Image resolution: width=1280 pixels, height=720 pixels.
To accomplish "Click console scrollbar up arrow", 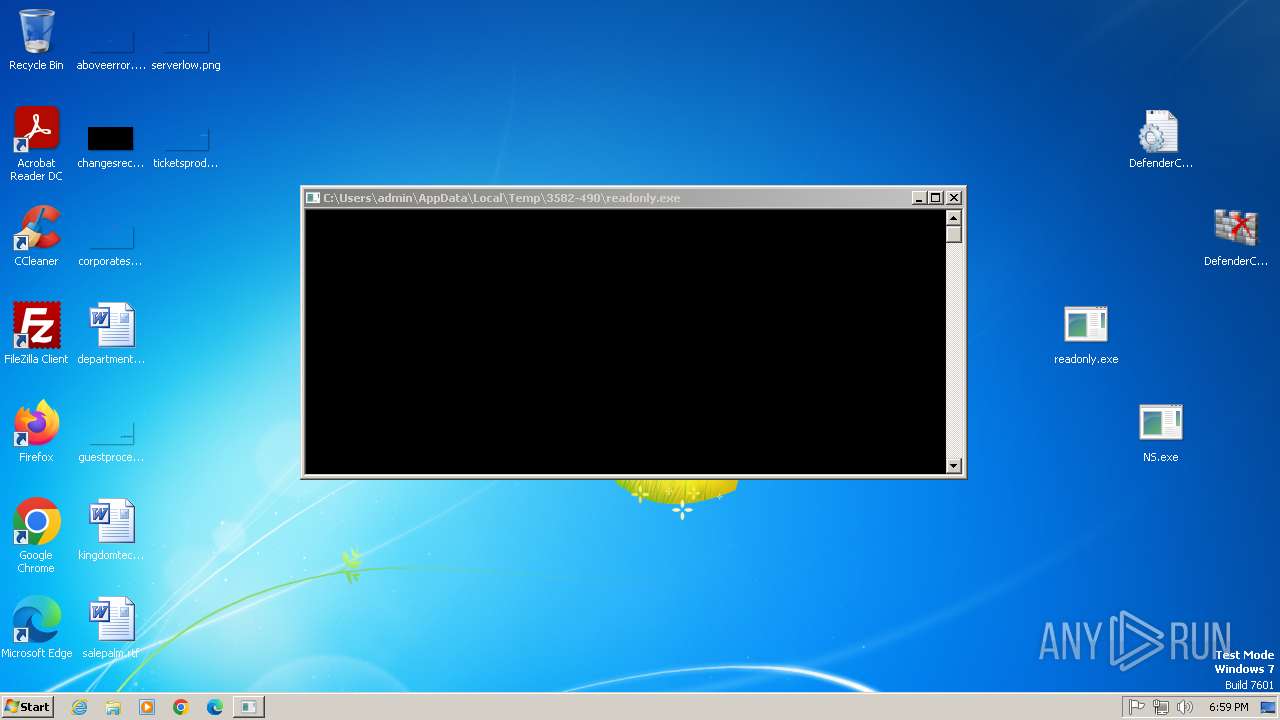I will pos(954,217).
